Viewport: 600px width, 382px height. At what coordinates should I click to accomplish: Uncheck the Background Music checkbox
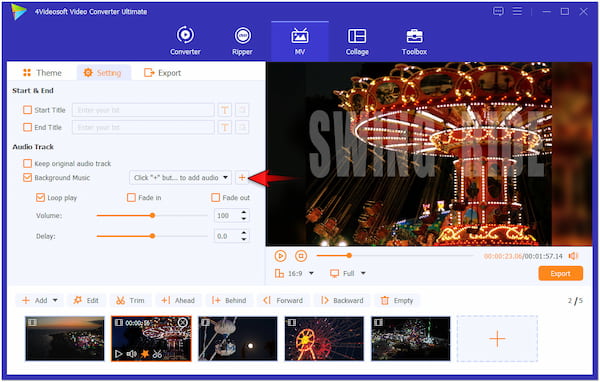point(28,178)
